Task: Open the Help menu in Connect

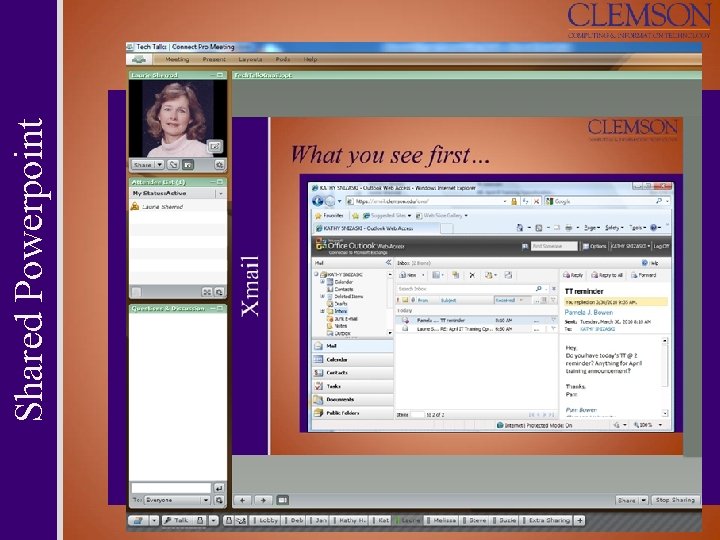Action: (310, 59)
